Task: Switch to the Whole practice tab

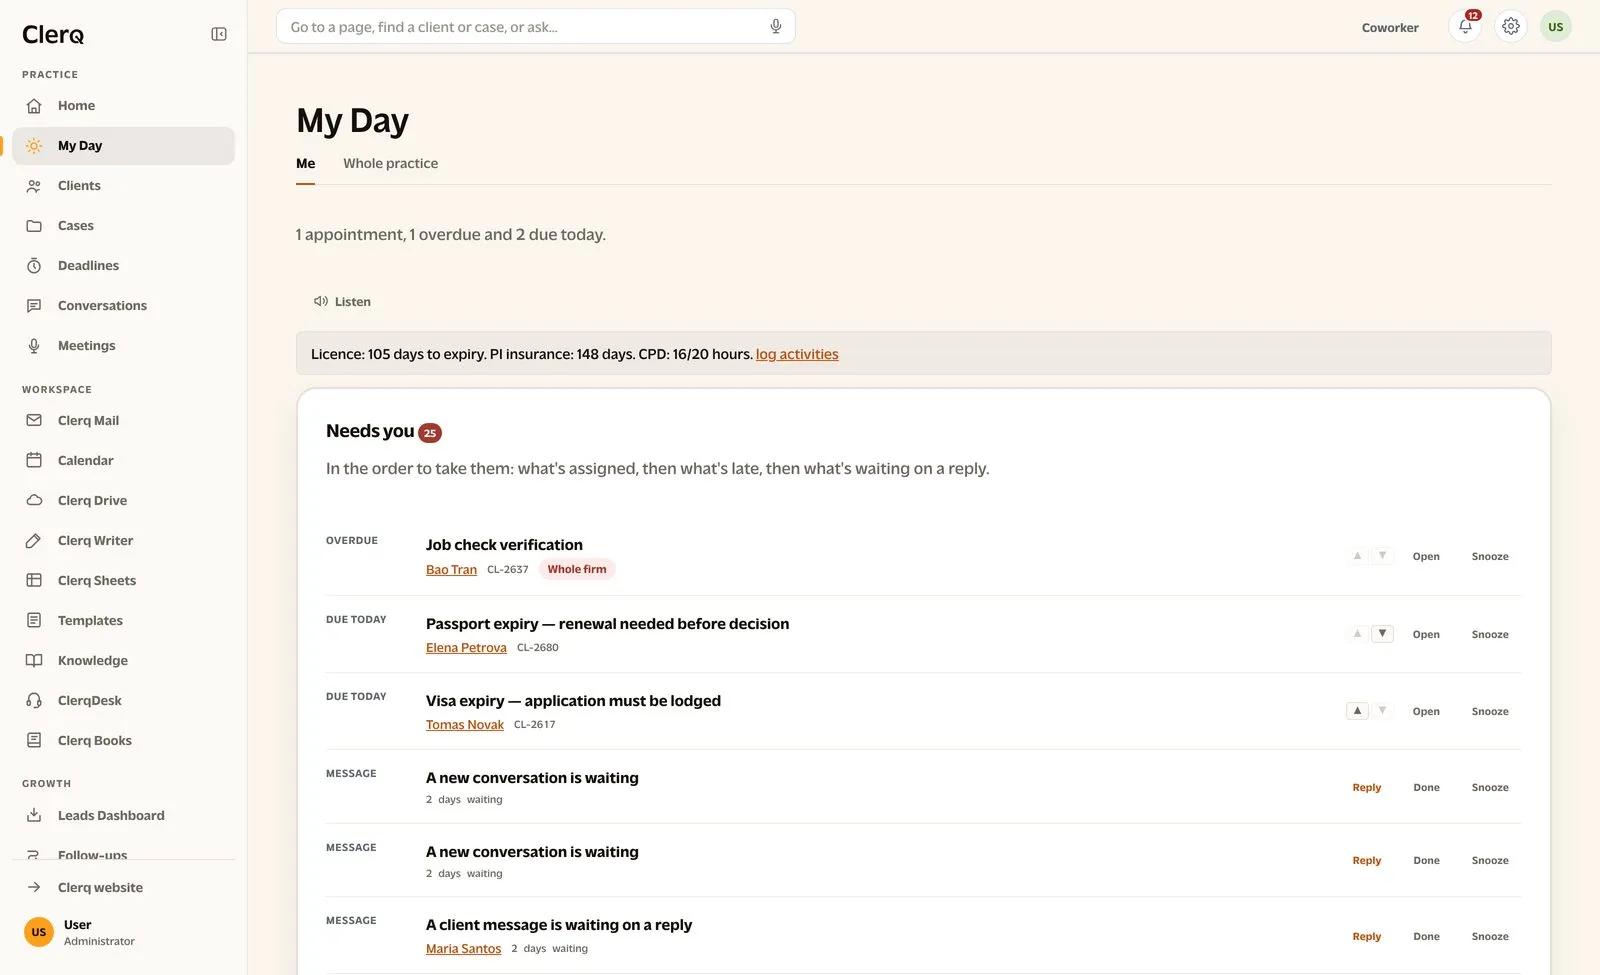Action: pyautogui.click(x=390, y=164)
